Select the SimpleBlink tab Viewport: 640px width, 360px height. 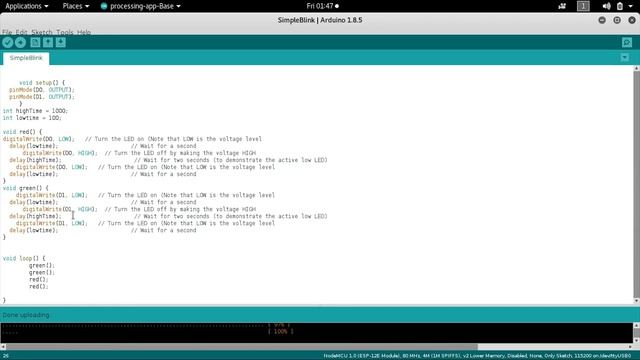click(26, 58)
